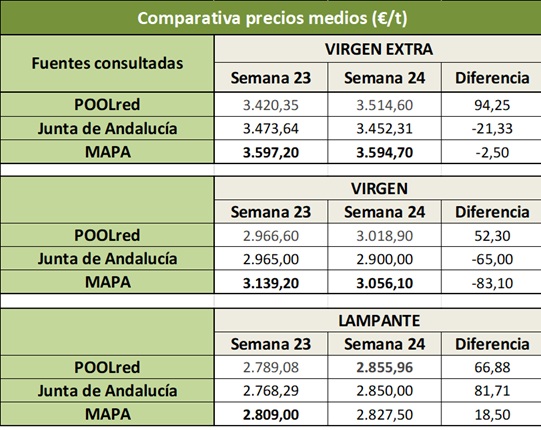
Task: Click the 'Diferencia' header under Virgen Extra
Action: tap(492, 78)
